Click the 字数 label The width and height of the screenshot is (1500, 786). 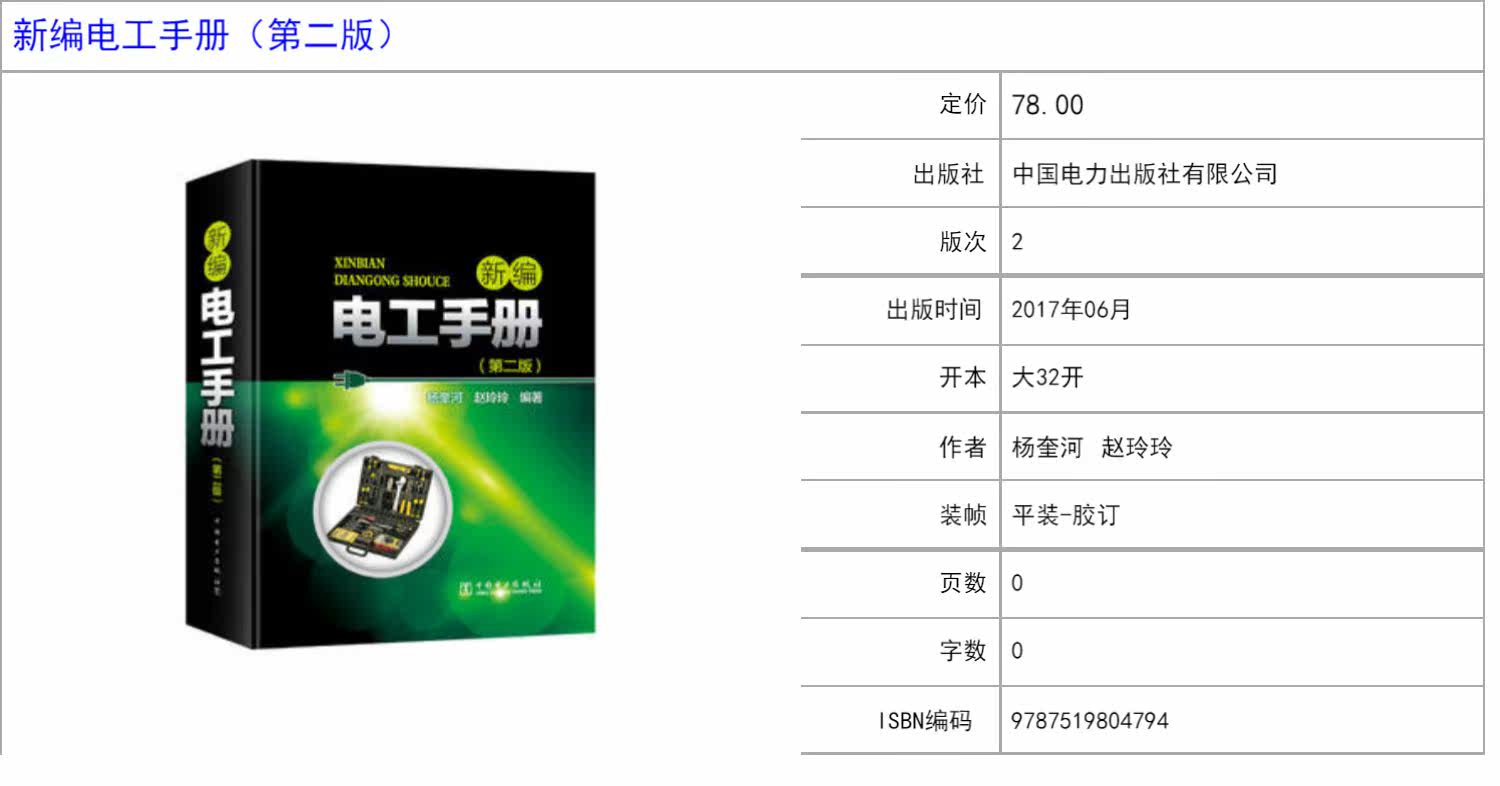[963, 651]
